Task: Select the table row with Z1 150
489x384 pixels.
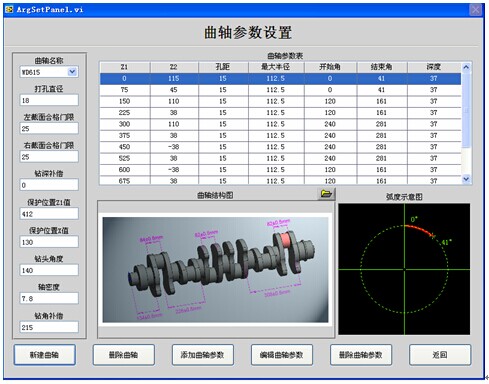Action: pyautogui.click(x=280, y=101)
